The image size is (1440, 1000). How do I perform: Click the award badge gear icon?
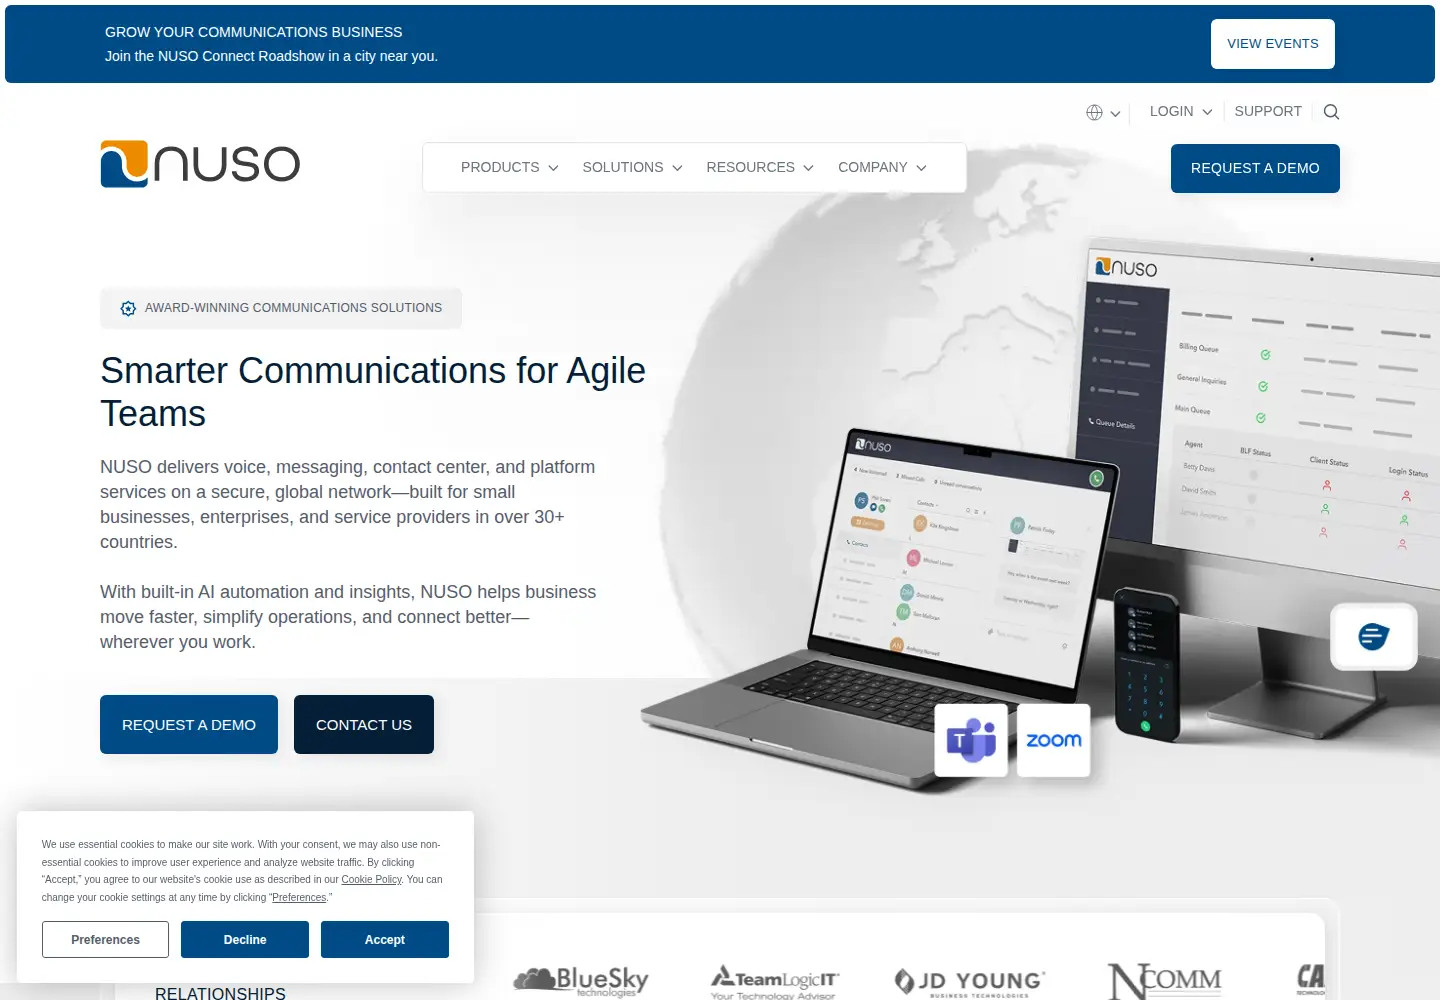pyautogui.click(x=128, y=308)
